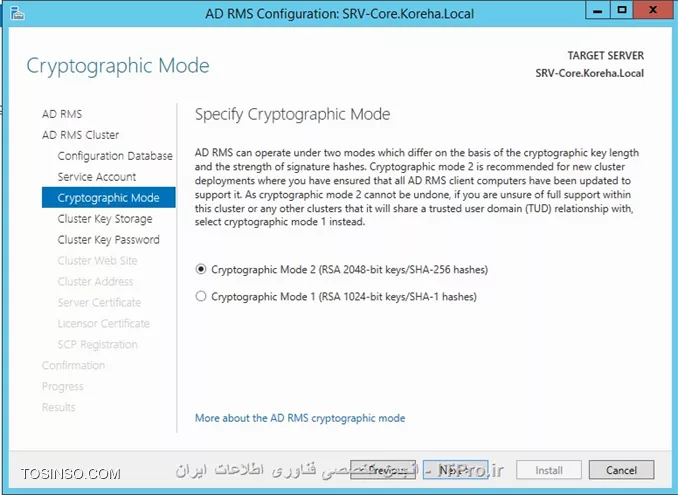Close the AD RMS Configuration window
The height and width of the screenshot is (495, 678).
[x=653, y=10]
